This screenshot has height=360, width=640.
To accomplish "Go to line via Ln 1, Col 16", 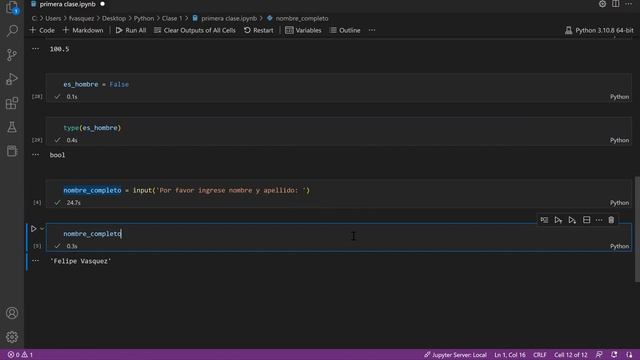I will point(509,355).
